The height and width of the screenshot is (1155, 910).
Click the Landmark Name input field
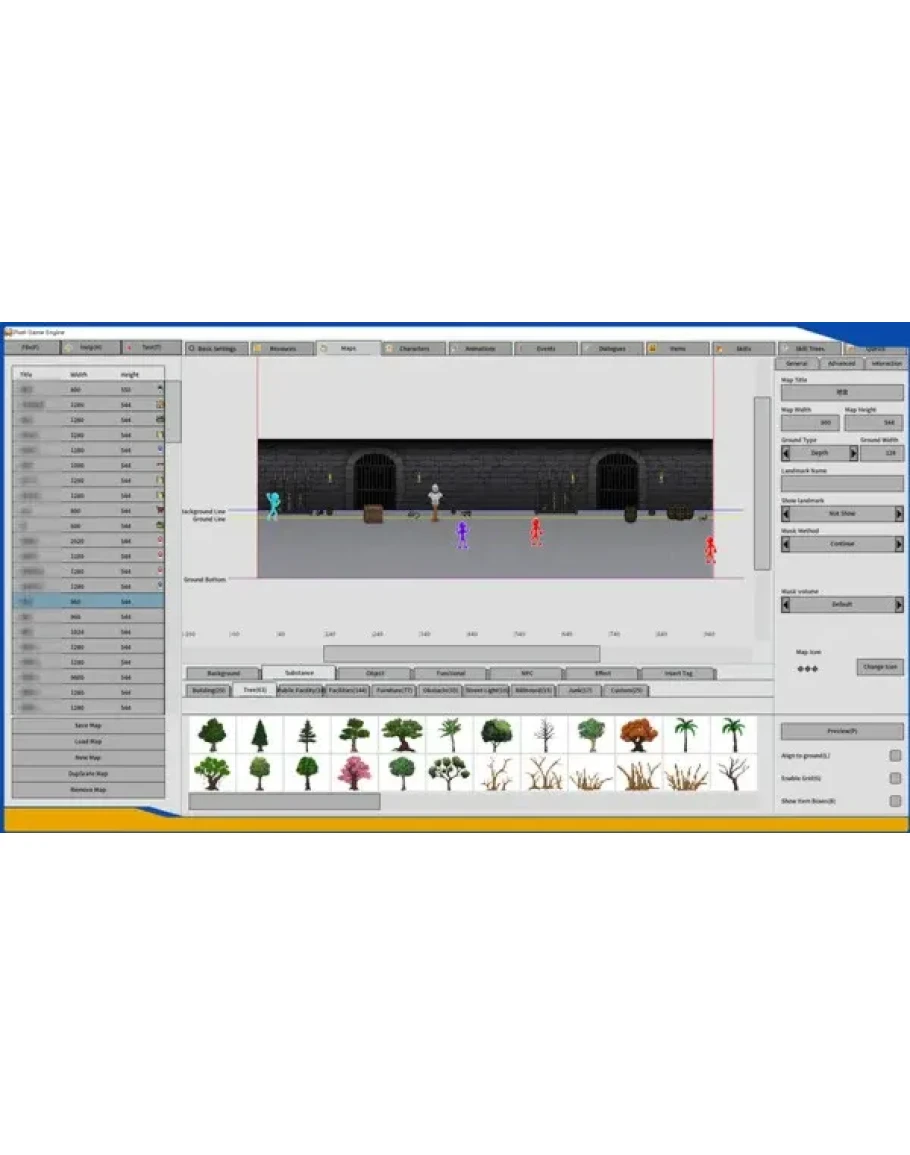tap(842, 483)
